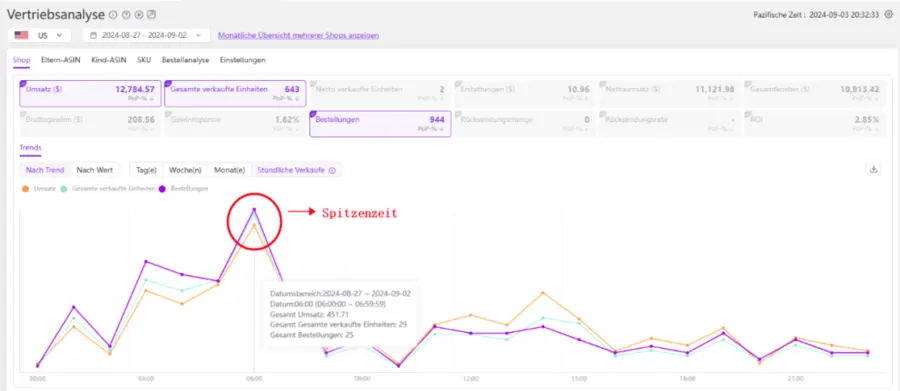
Task: Click the 944 Bestellungen value
Action: tap(437, 120)
